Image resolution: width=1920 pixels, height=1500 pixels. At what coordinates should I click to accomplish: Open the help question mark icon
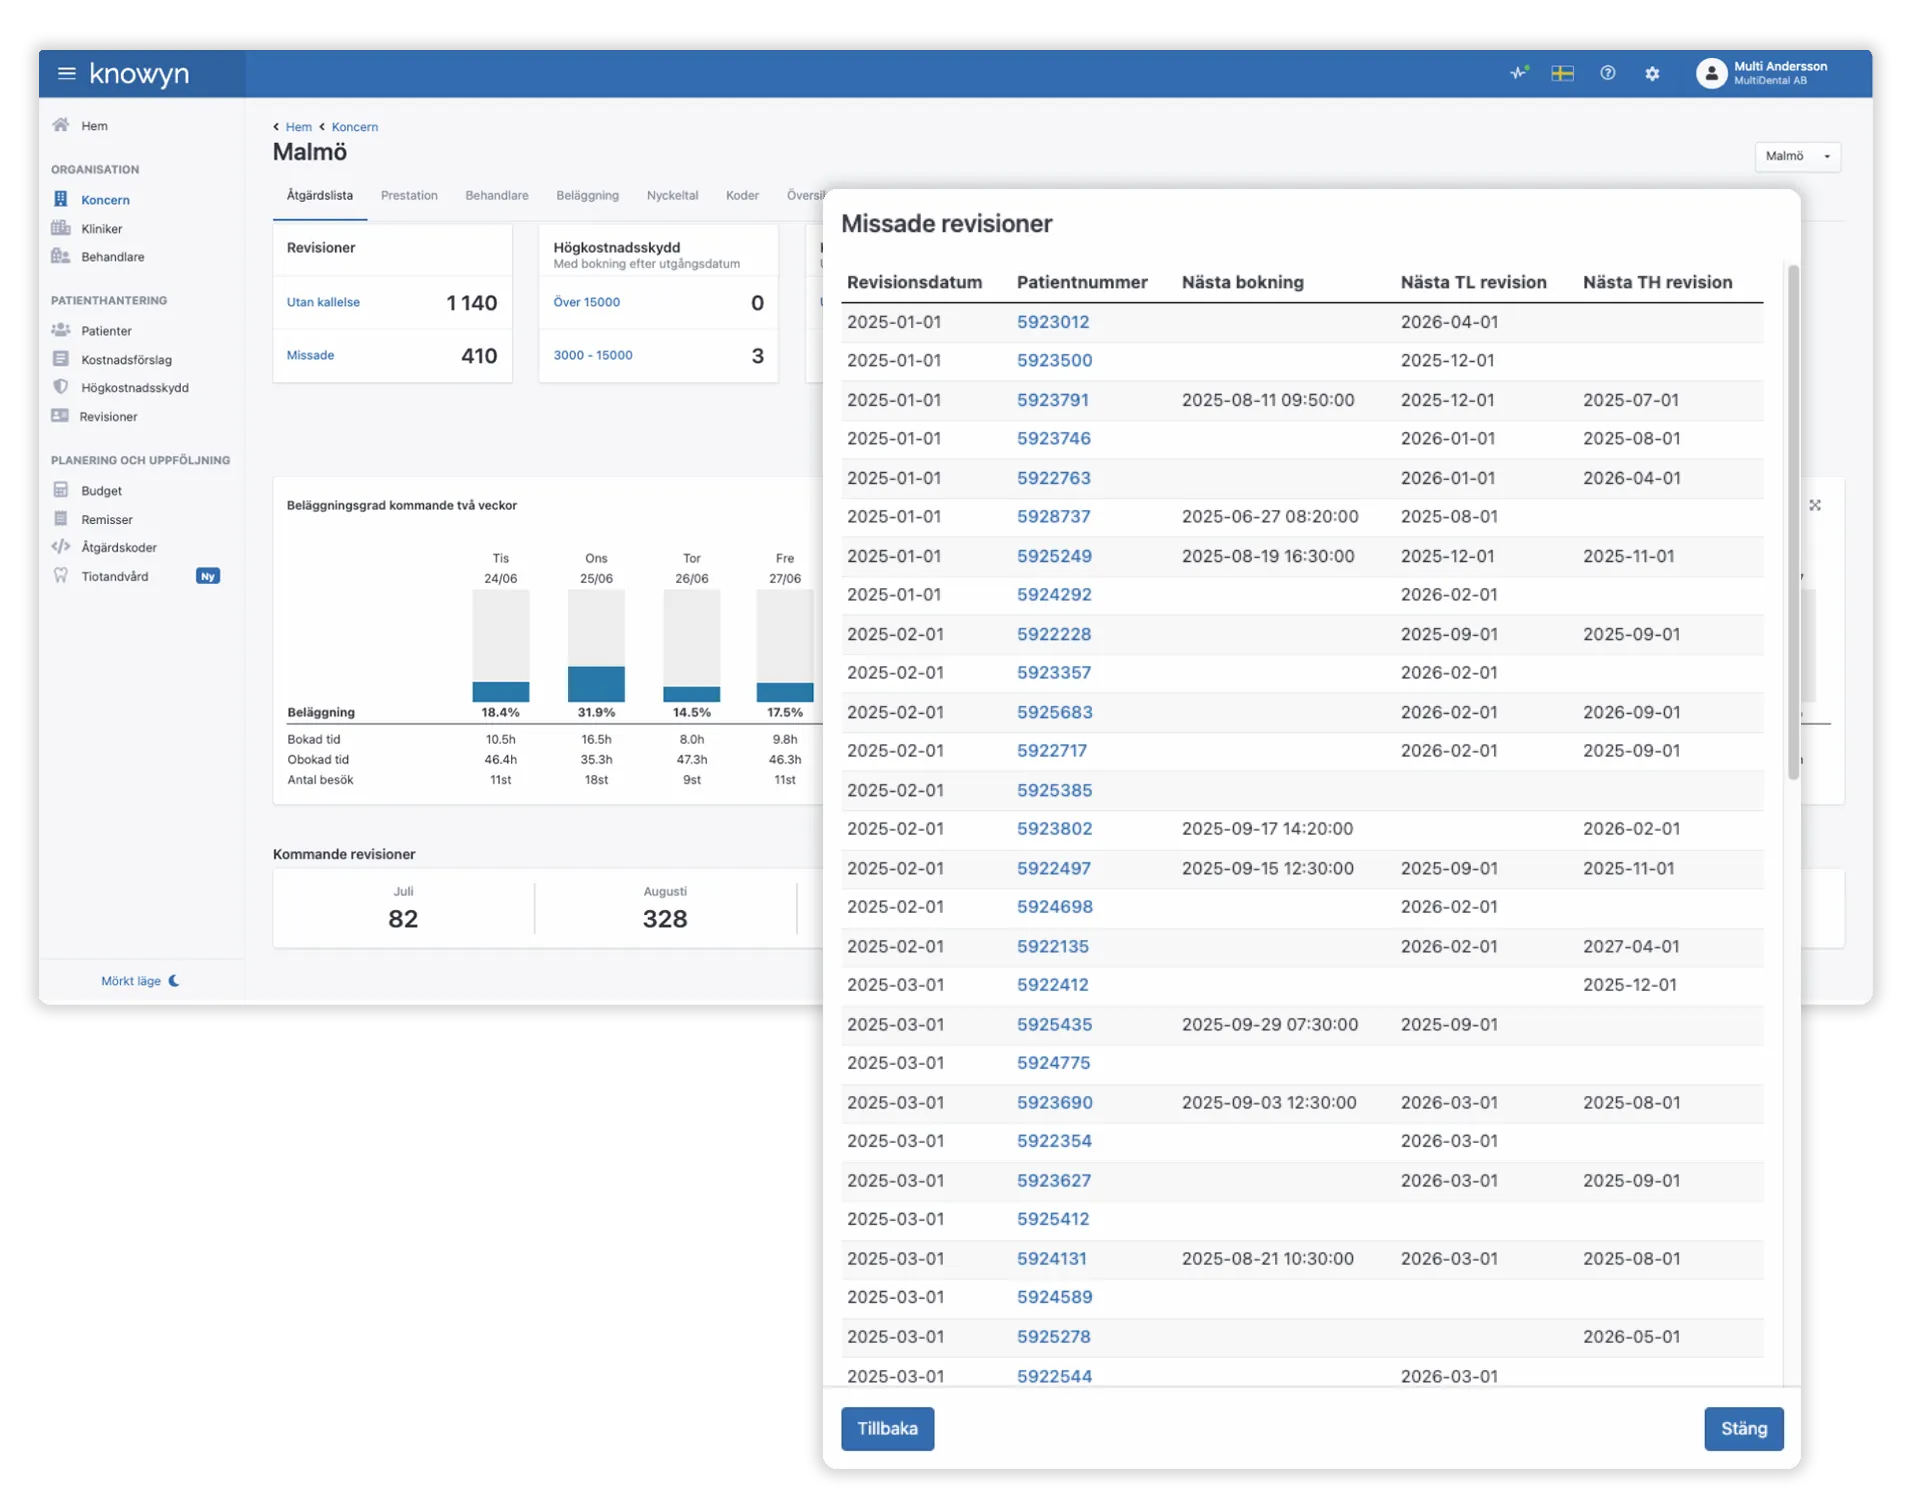click(x=1607, y=73)
